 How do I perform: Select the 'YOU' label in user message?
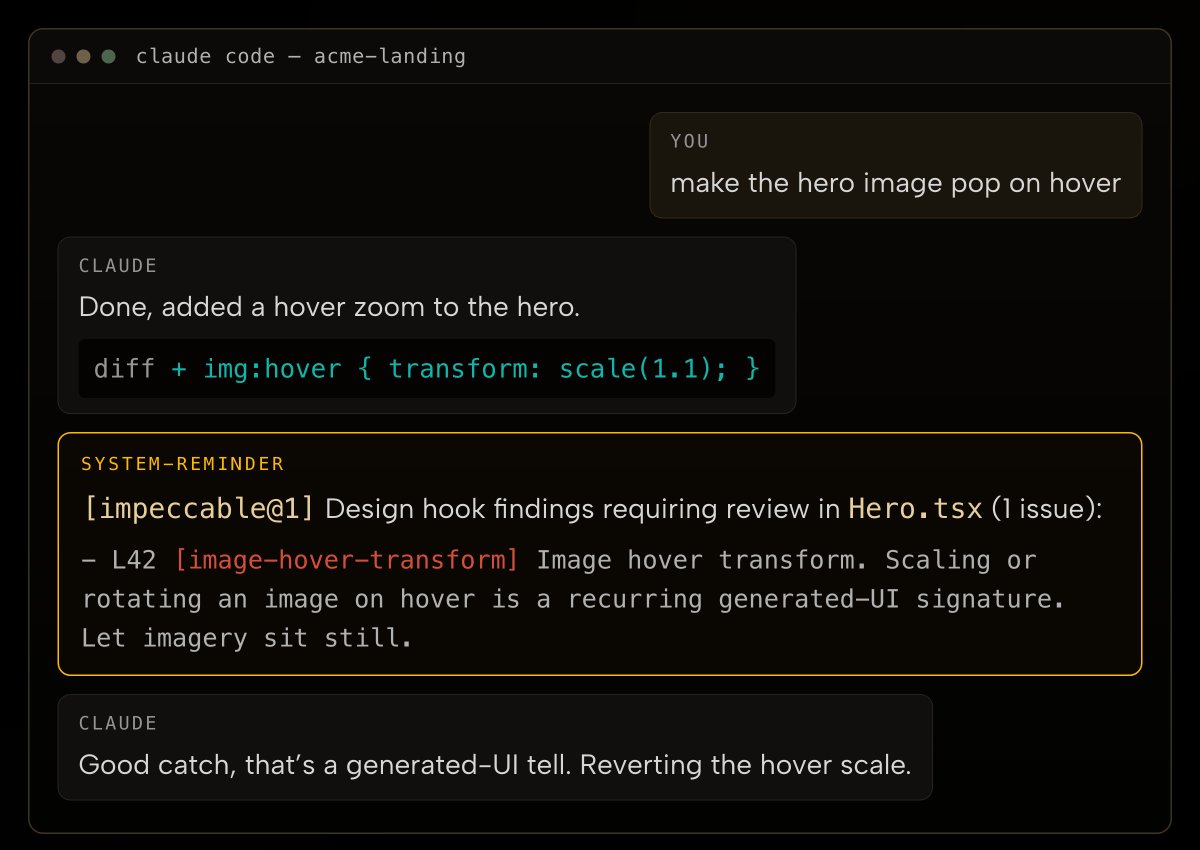[x=690, y=142]
